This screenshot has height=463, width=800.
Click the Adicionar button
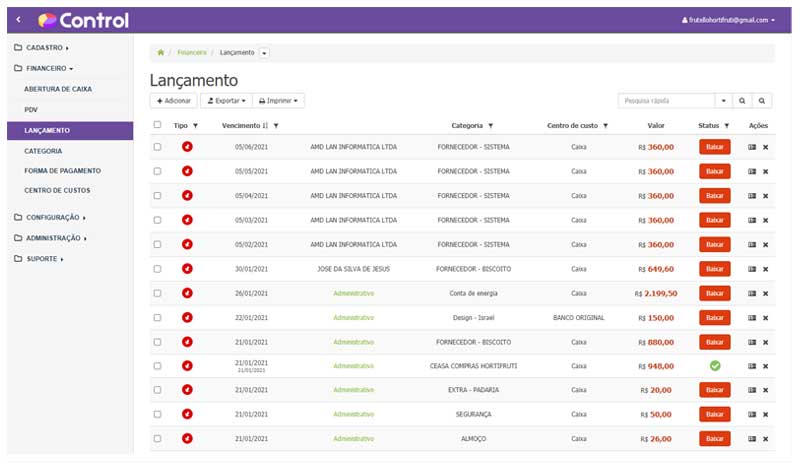(173, 101)
